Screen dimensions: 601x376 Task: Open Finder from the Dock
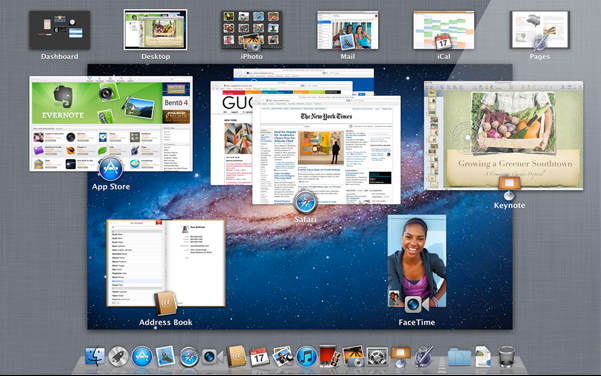(x=95, y=356)
